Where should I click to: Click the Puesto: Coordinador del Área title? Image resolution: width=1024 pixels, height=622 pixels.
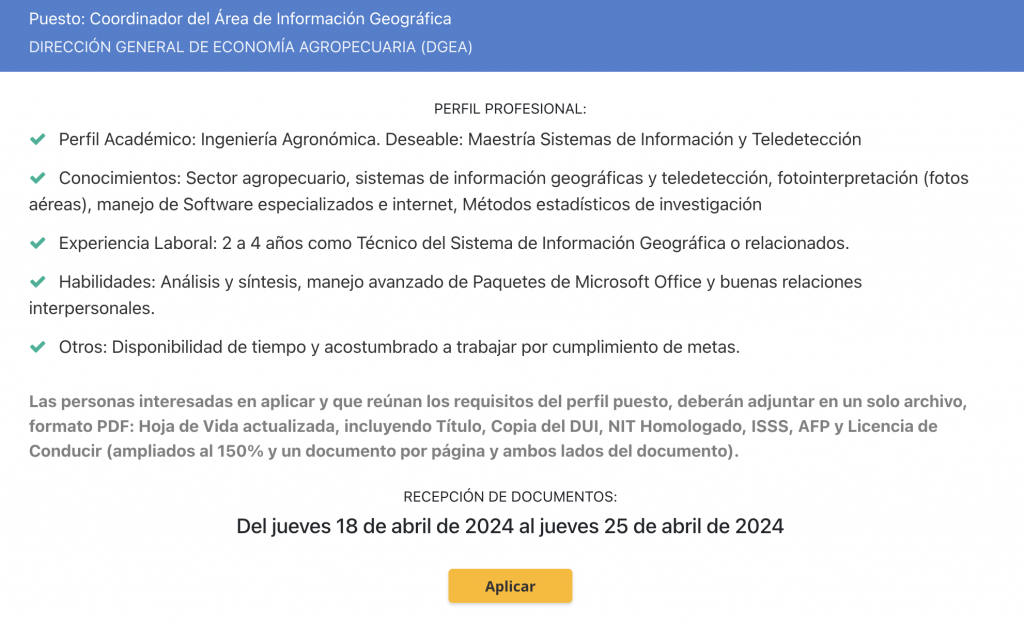(240, 19)
